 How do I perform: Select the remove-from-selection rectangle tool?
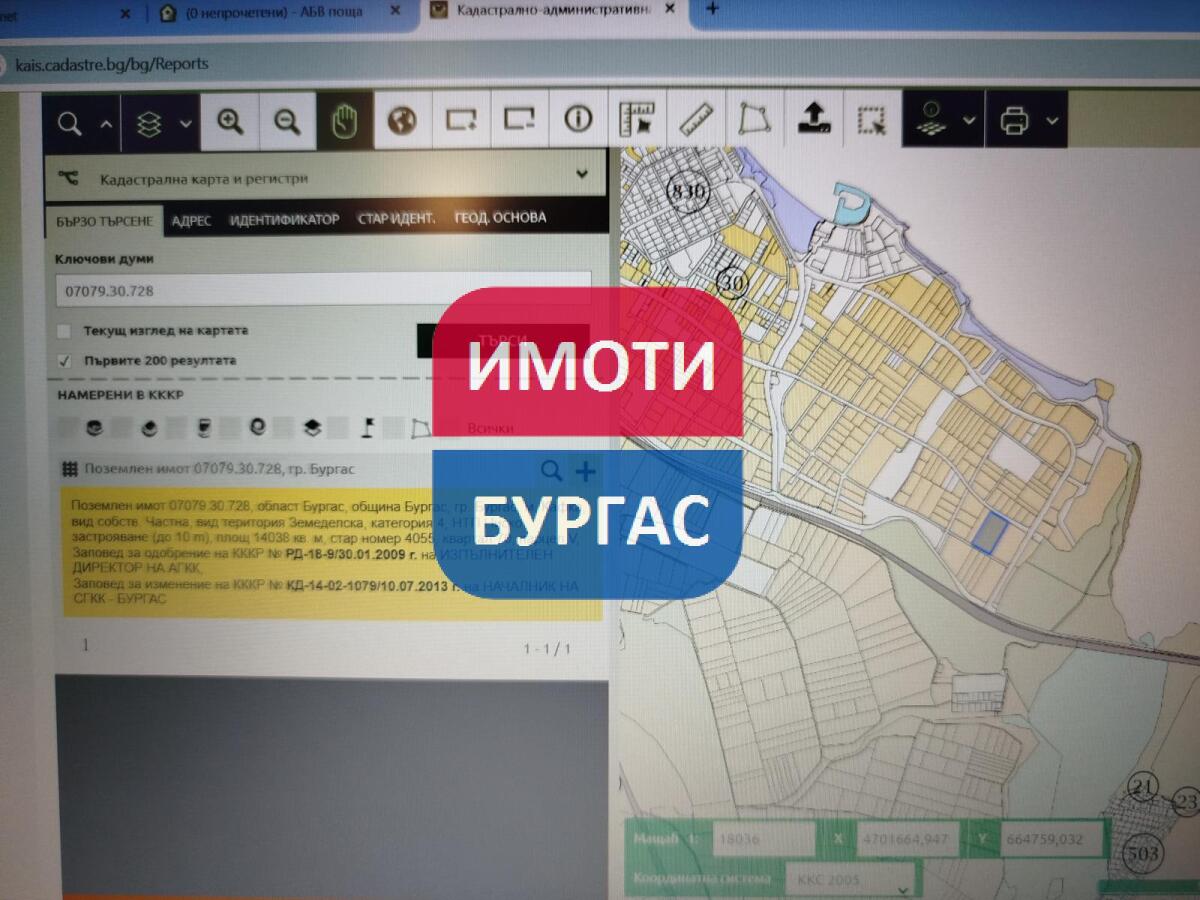tap(519, 119)
